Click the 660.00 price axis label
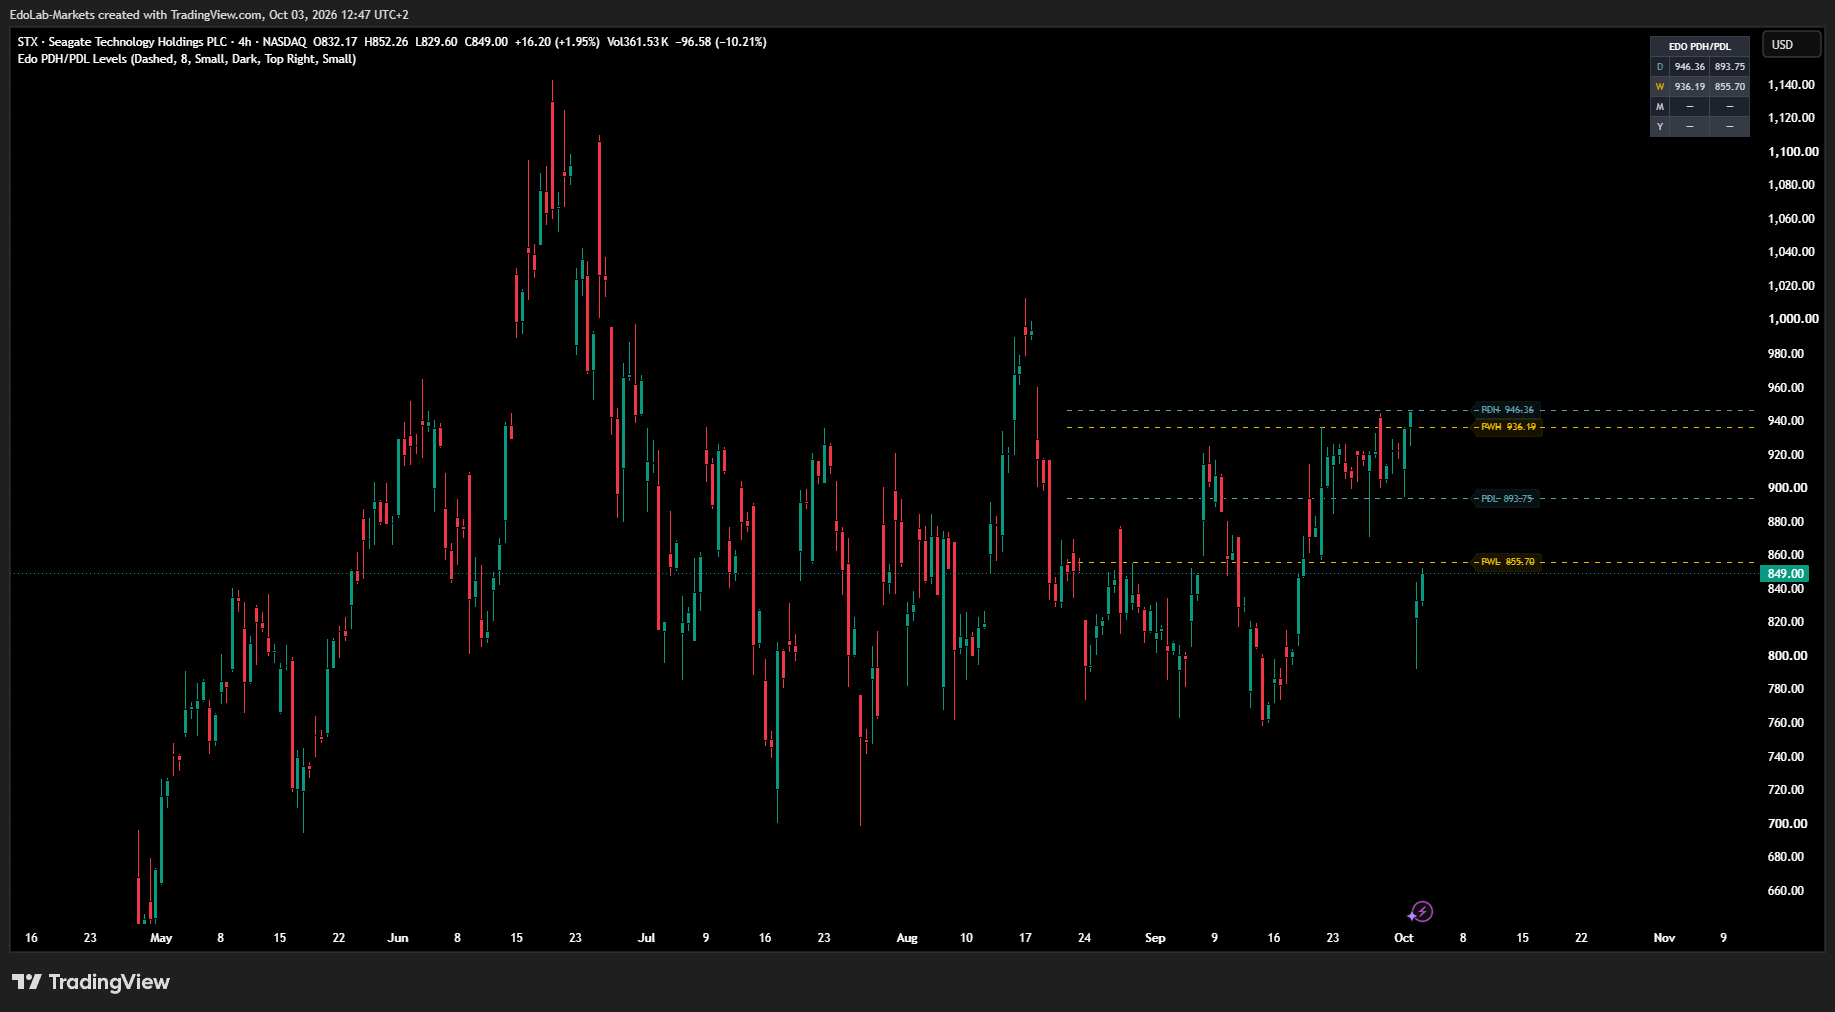This screenshot has width=1835, height=1012. (1786, 891)
